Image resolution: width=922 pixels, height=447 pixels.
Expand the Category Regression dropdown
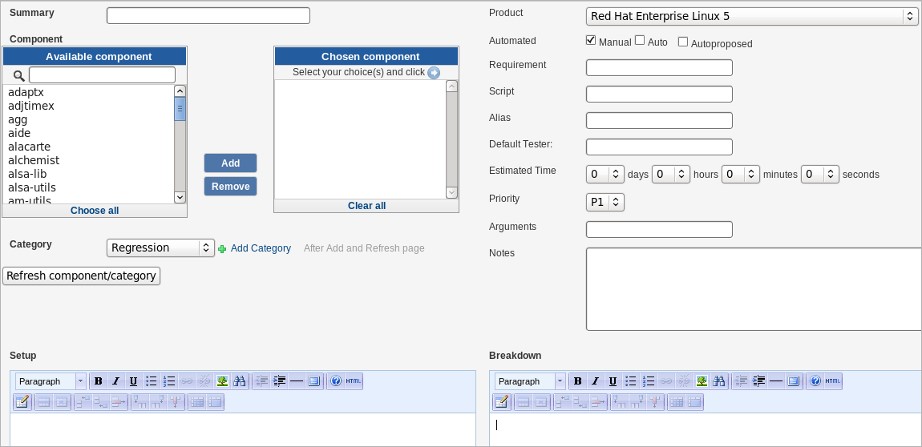point(160,248)
